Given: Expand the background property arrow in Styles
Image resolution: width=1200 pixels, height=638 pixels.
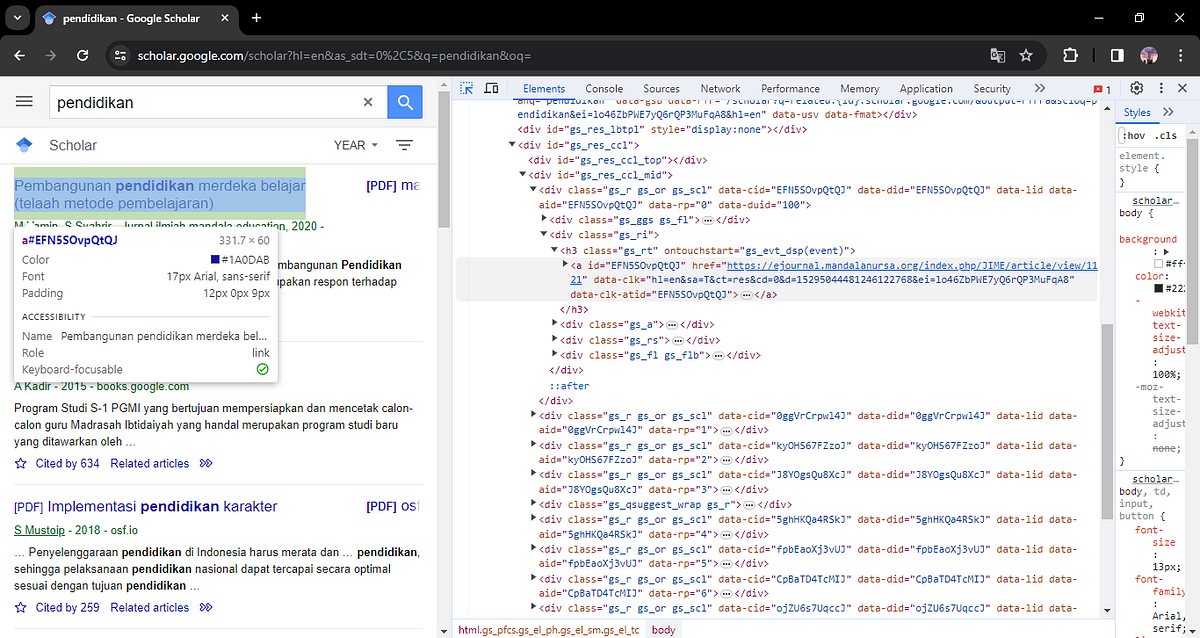Looking at the screenshot, I should 1166,251.
